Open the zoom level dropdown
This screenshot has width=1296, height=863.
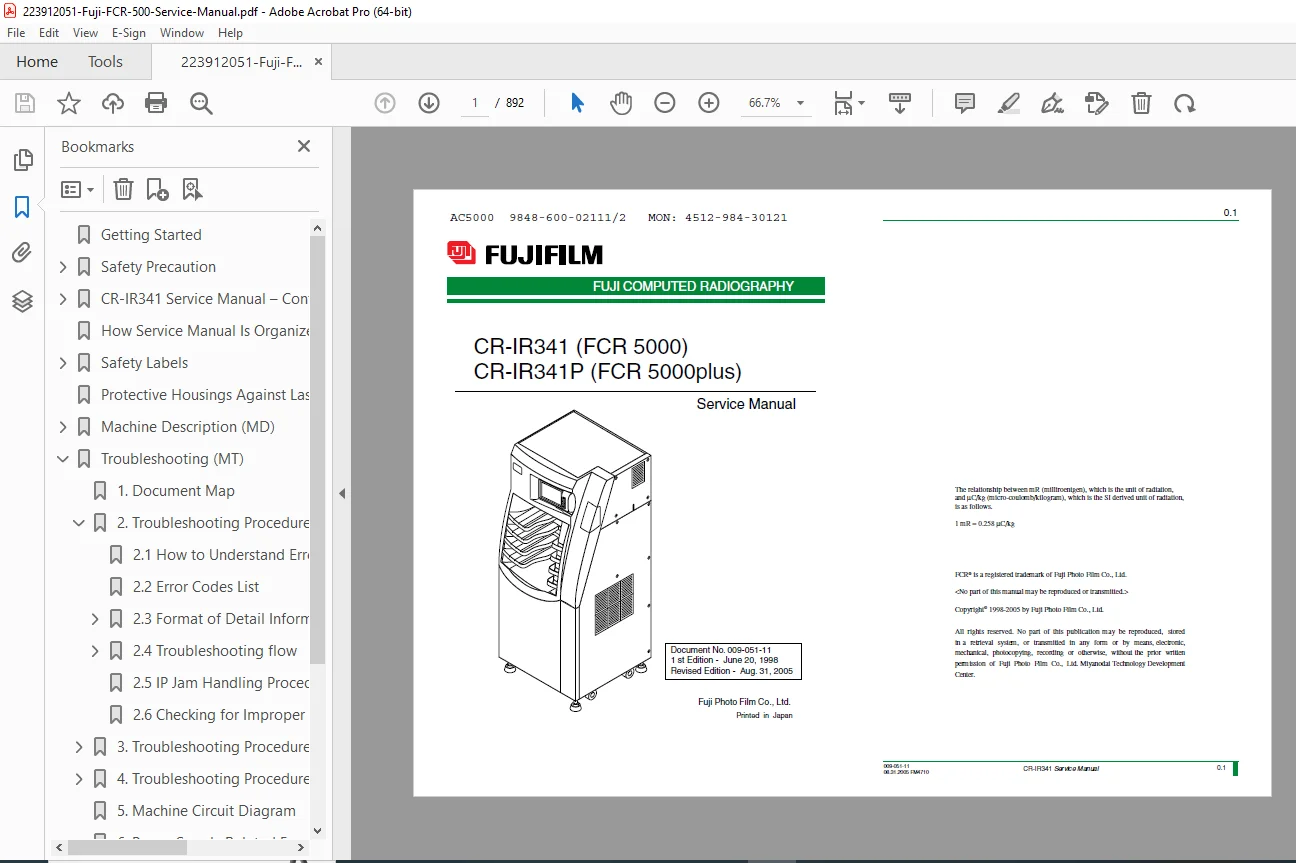point(800,103)
